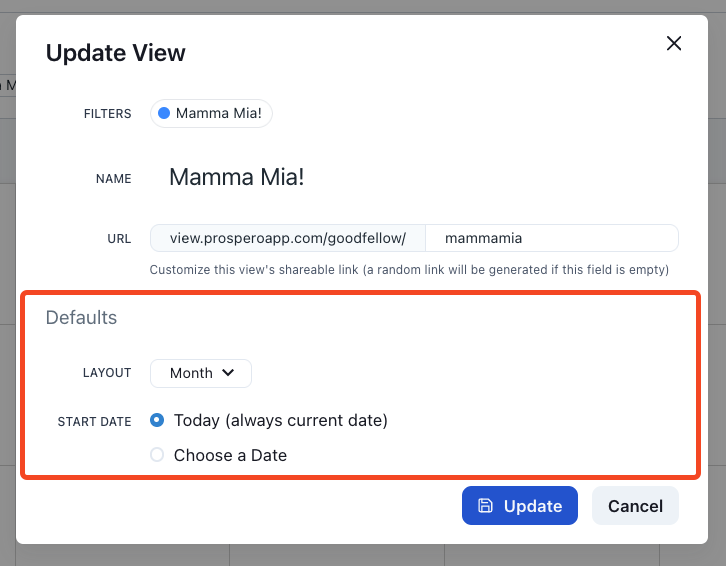
Task: Click the "Choose a Date" label text
Action: pyautogui.click(x=230, y=455)
